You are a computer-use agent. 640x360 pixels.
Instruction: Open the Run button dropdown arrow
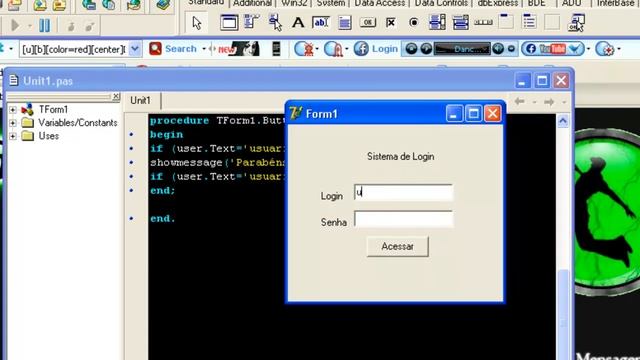30,26
